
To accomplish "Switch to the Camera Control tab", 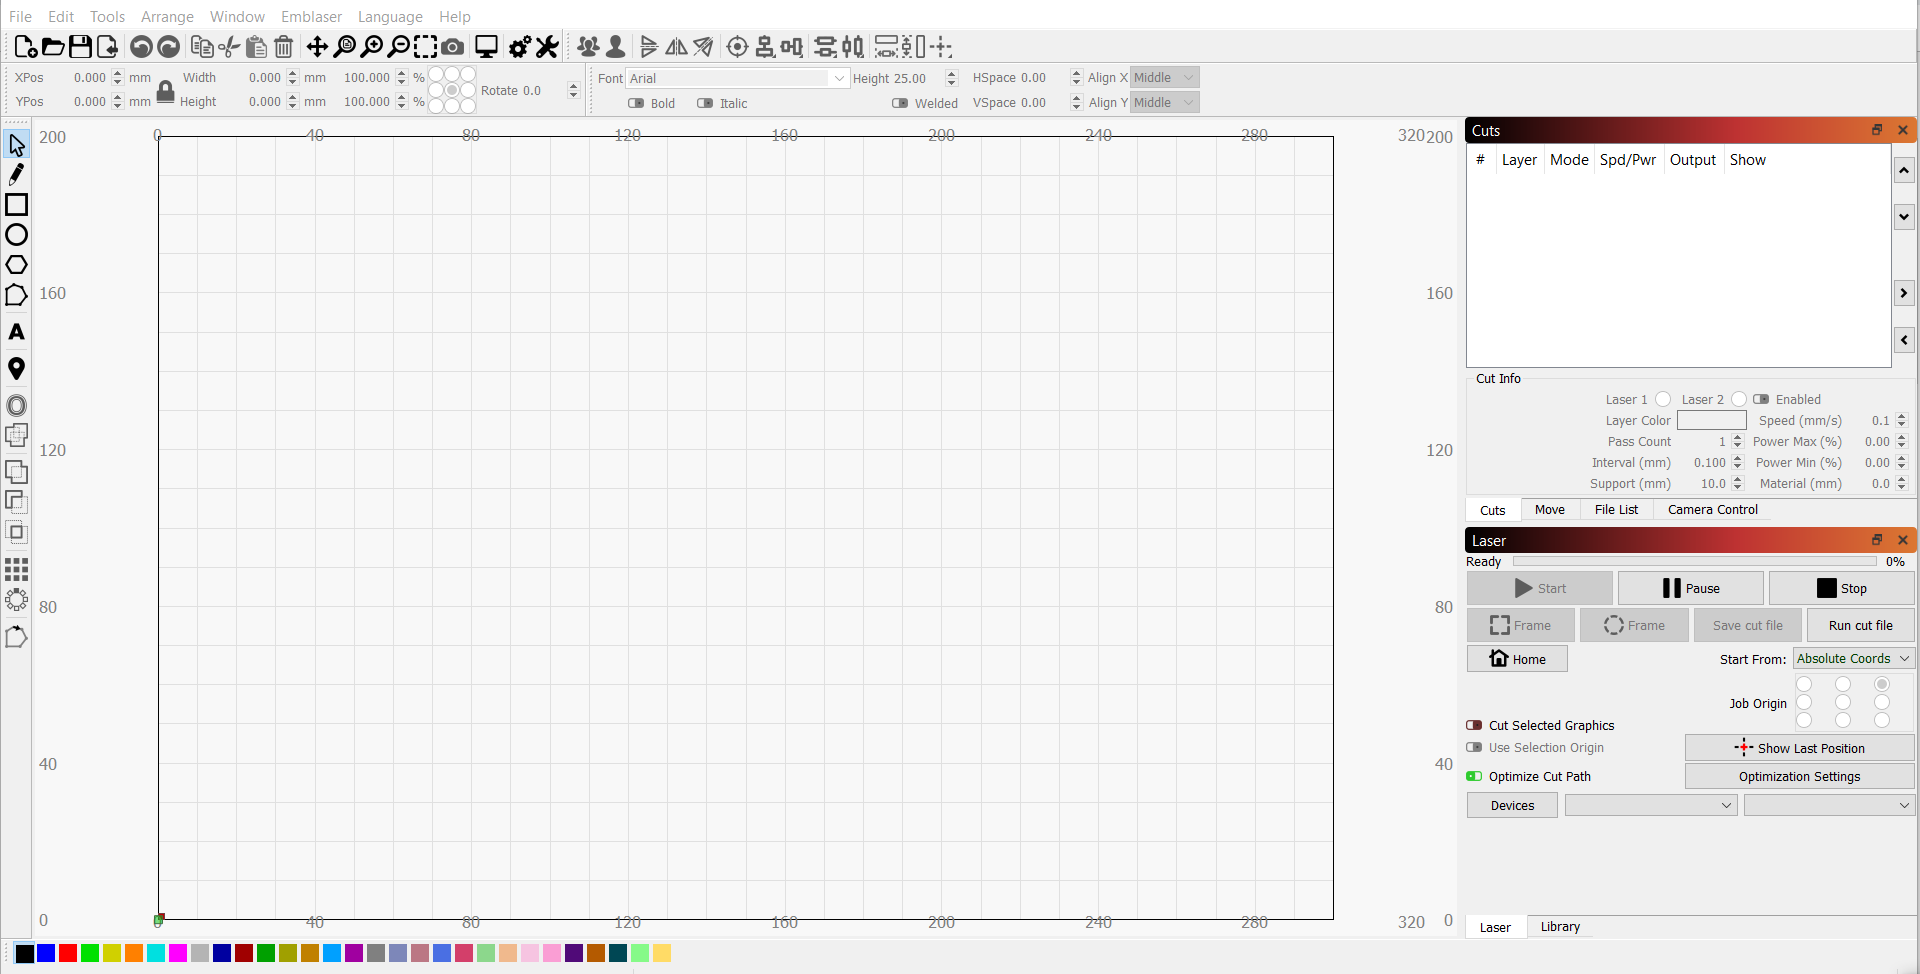I will tap(1712, 509).
